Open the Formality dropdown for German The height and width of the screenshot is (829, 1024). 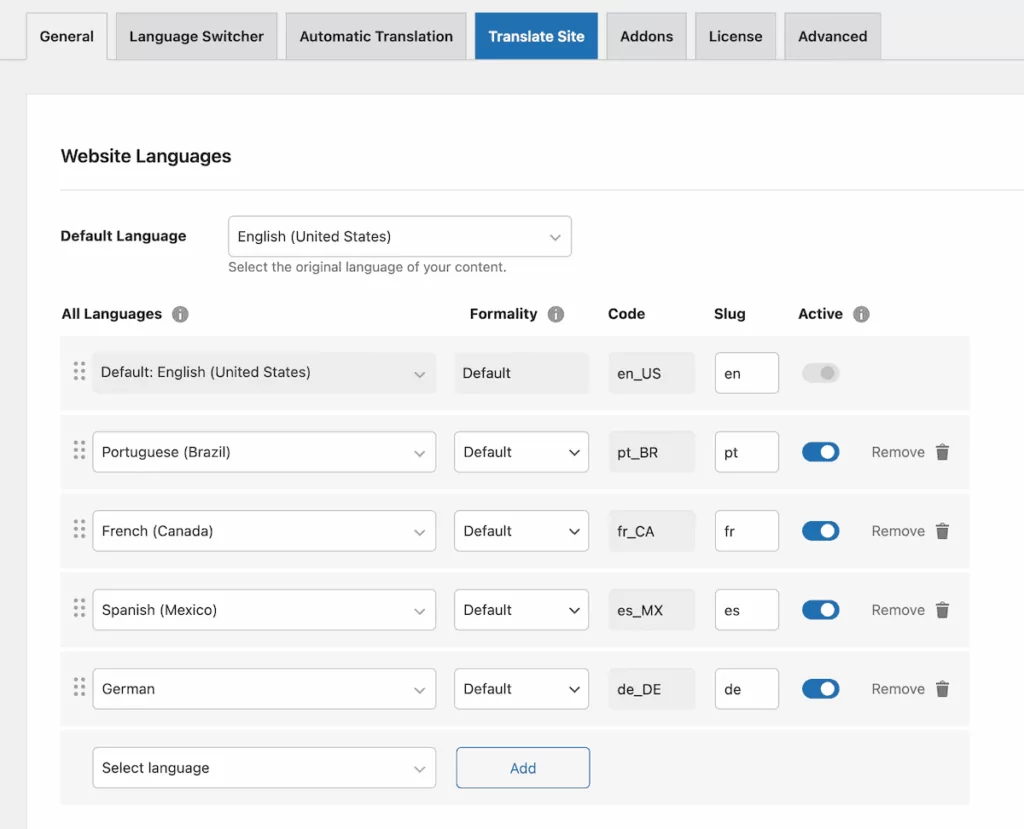[x=521, y=689]
